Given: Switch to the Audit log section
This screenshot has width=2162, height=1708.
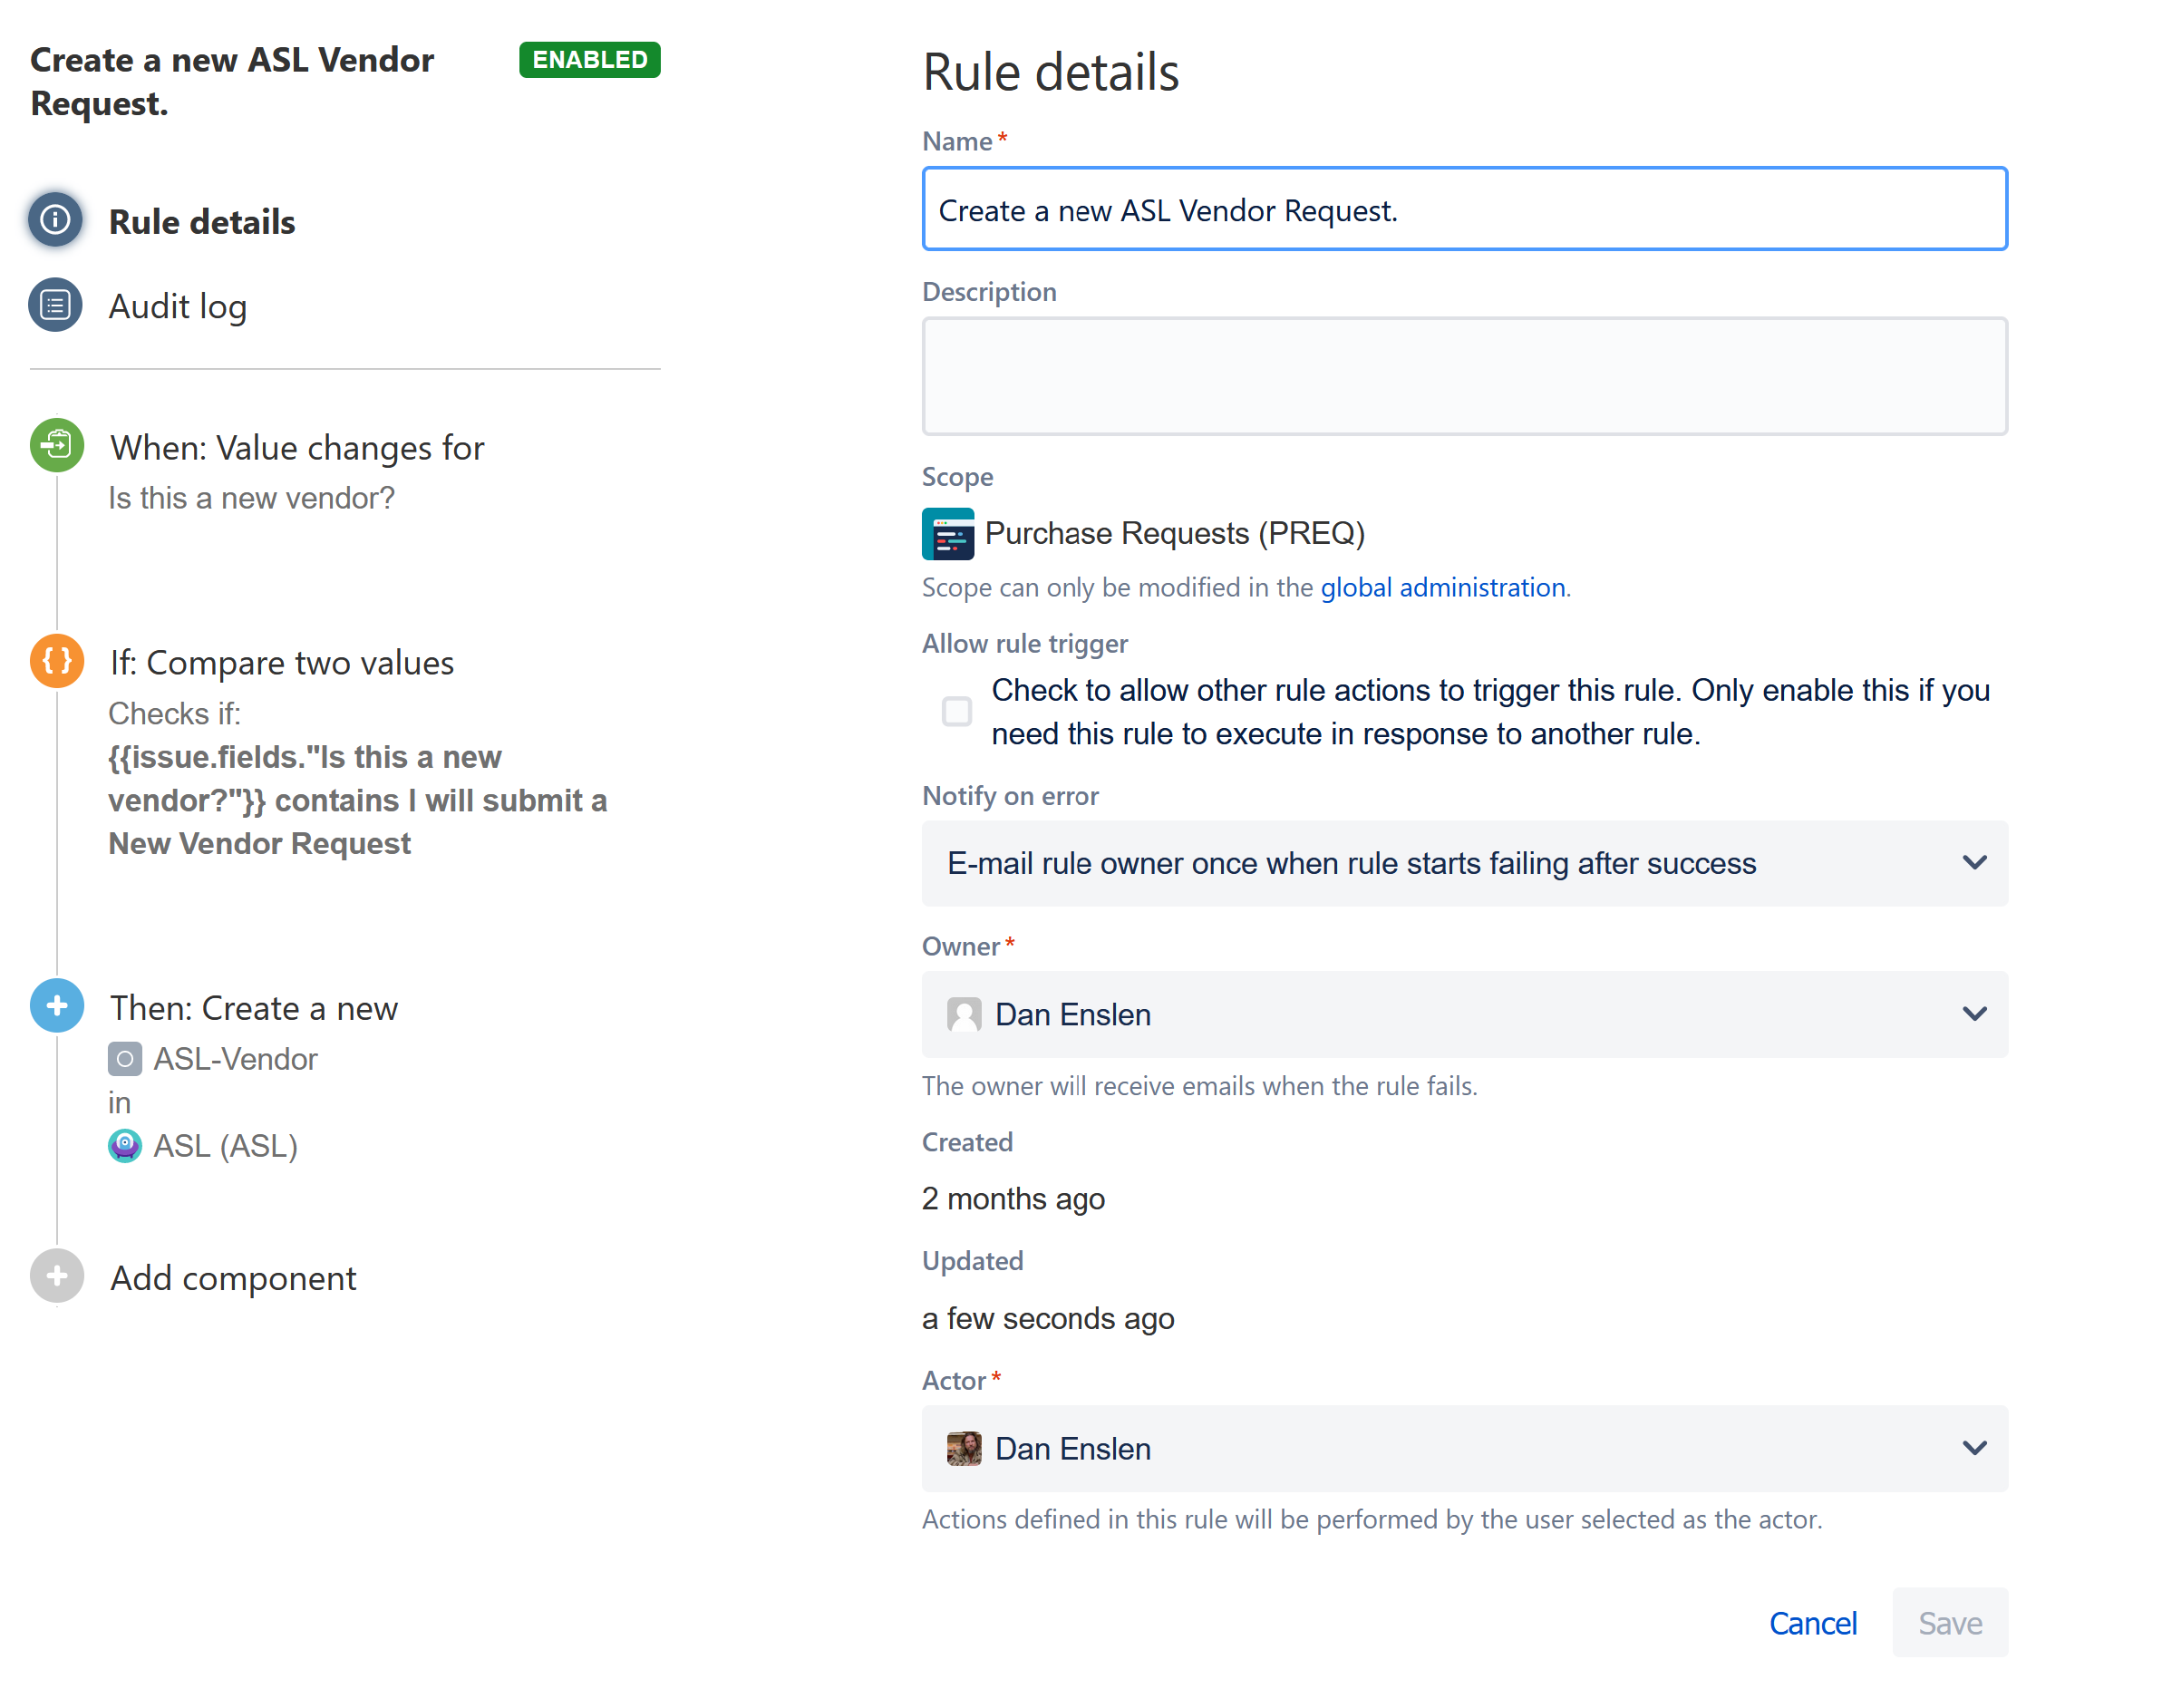Looking at the screenshot, I should coord(177,305).
